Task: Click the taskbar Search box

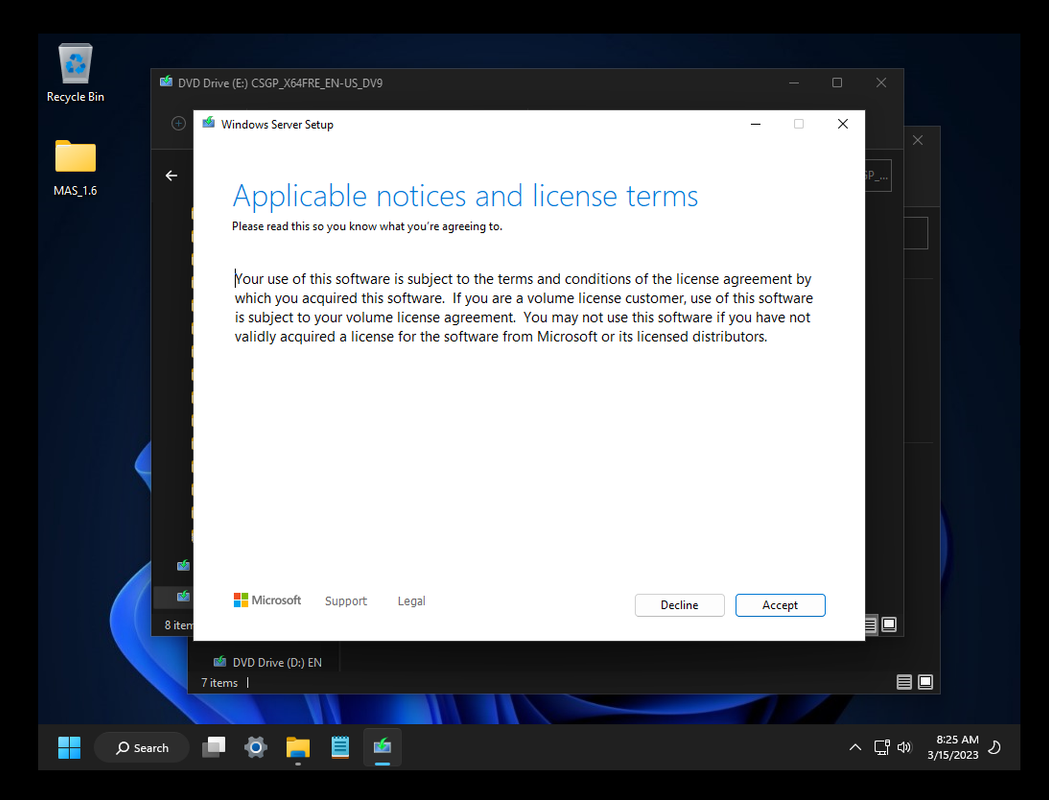Action: [x=142, y=748]
